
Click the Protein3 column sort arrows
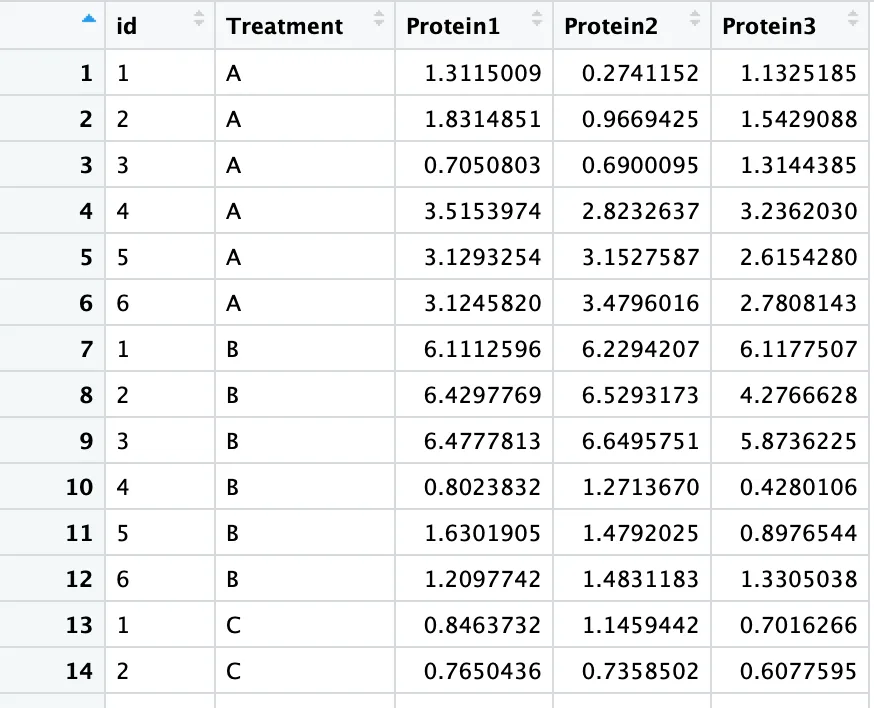[853, 19]
